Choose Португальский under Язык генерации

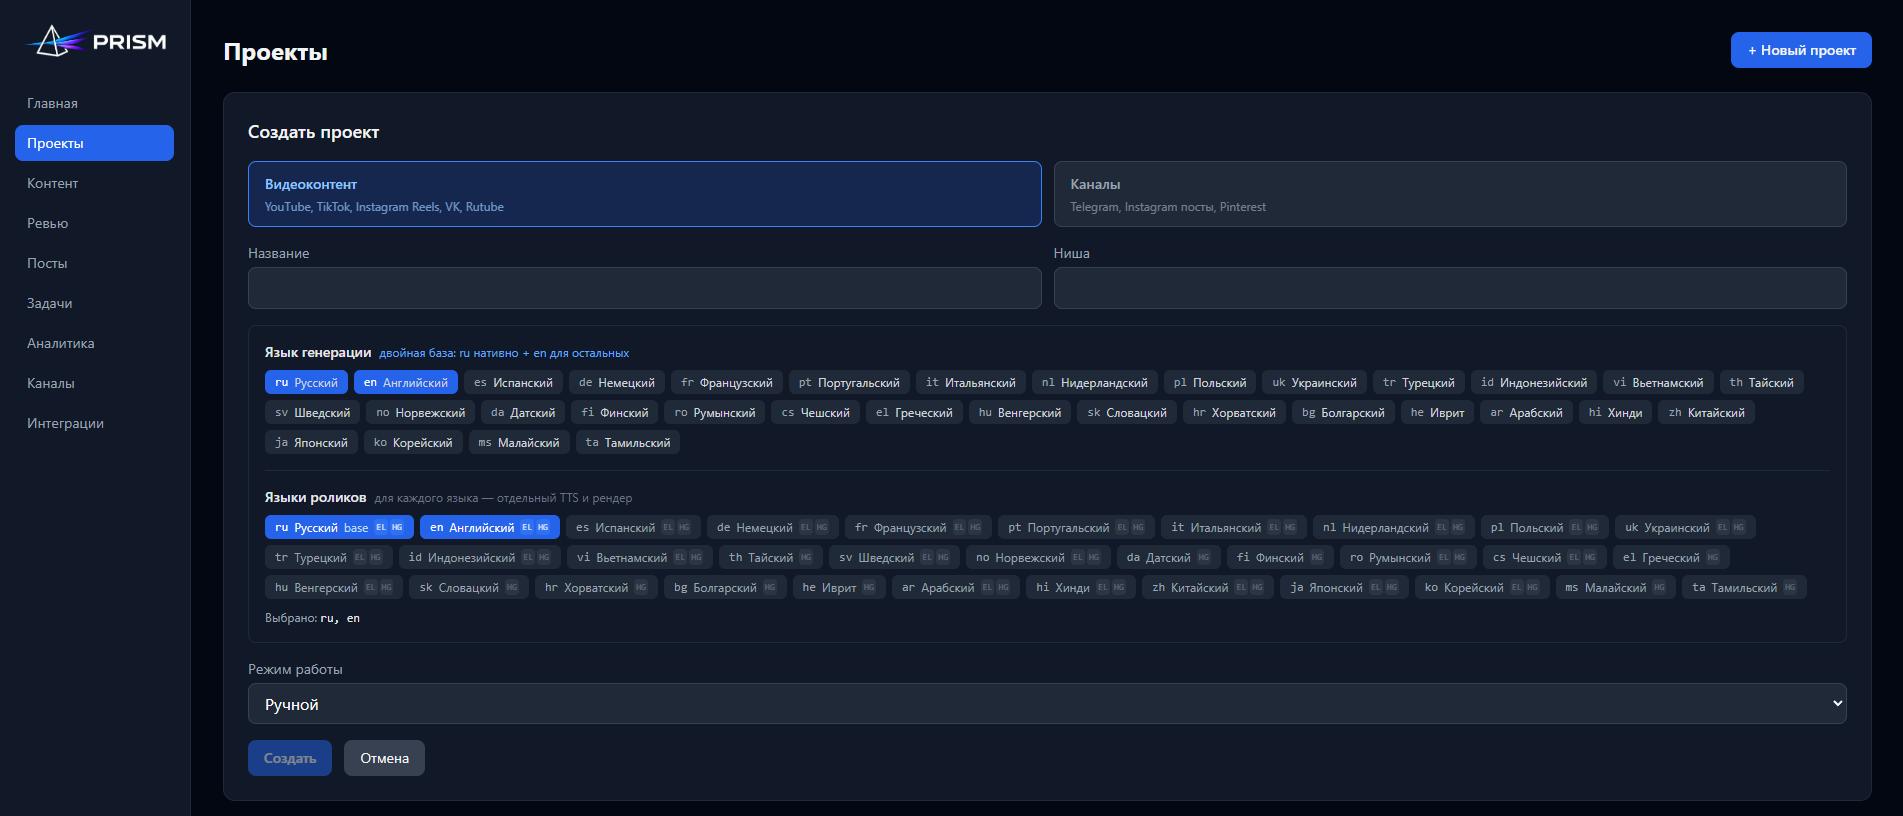pos(849,382)
